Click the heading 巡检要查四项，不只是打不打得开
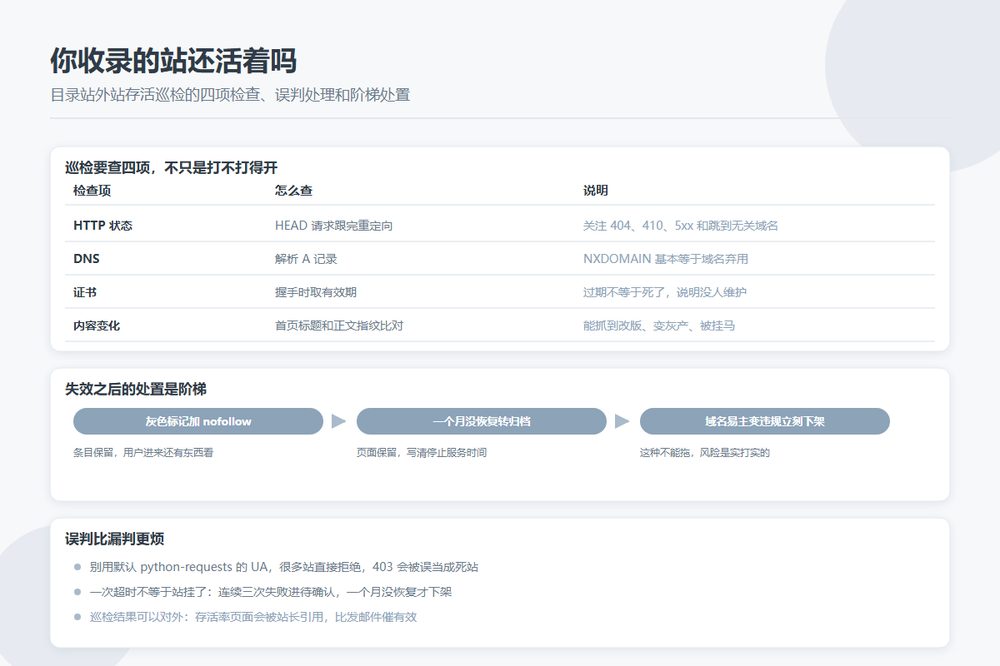The height and width of the screenshot is (666, 1000). pos(171,168)
